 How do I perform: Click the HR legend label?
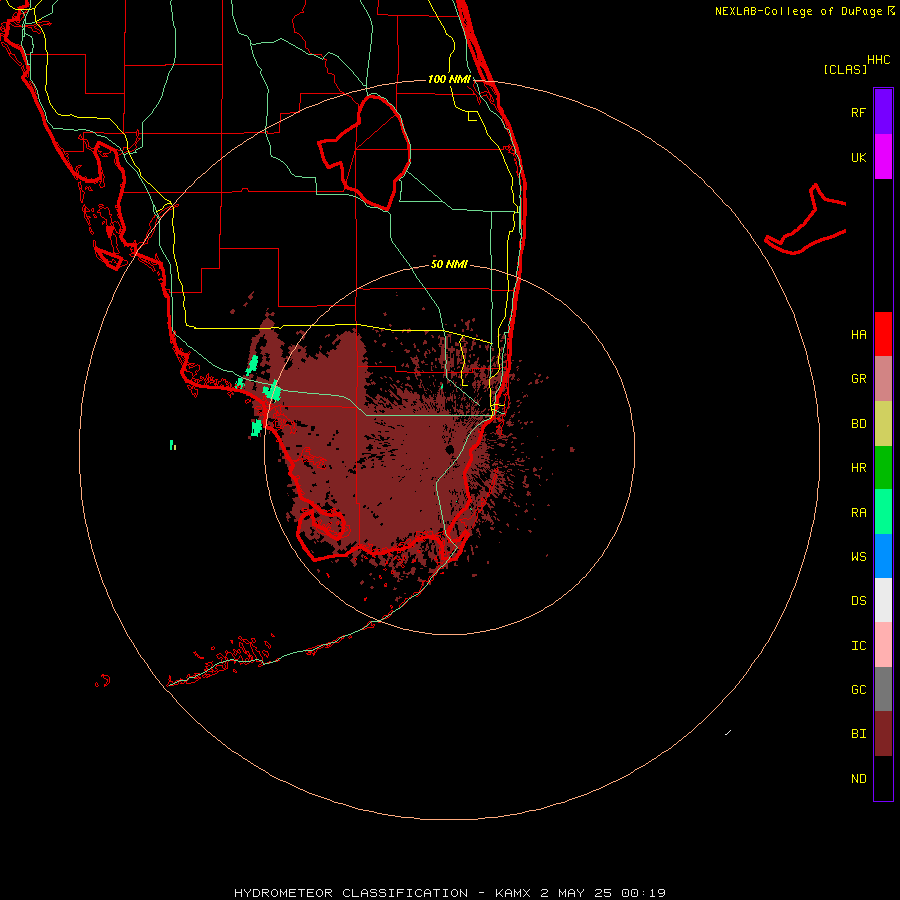click(858, 468)
